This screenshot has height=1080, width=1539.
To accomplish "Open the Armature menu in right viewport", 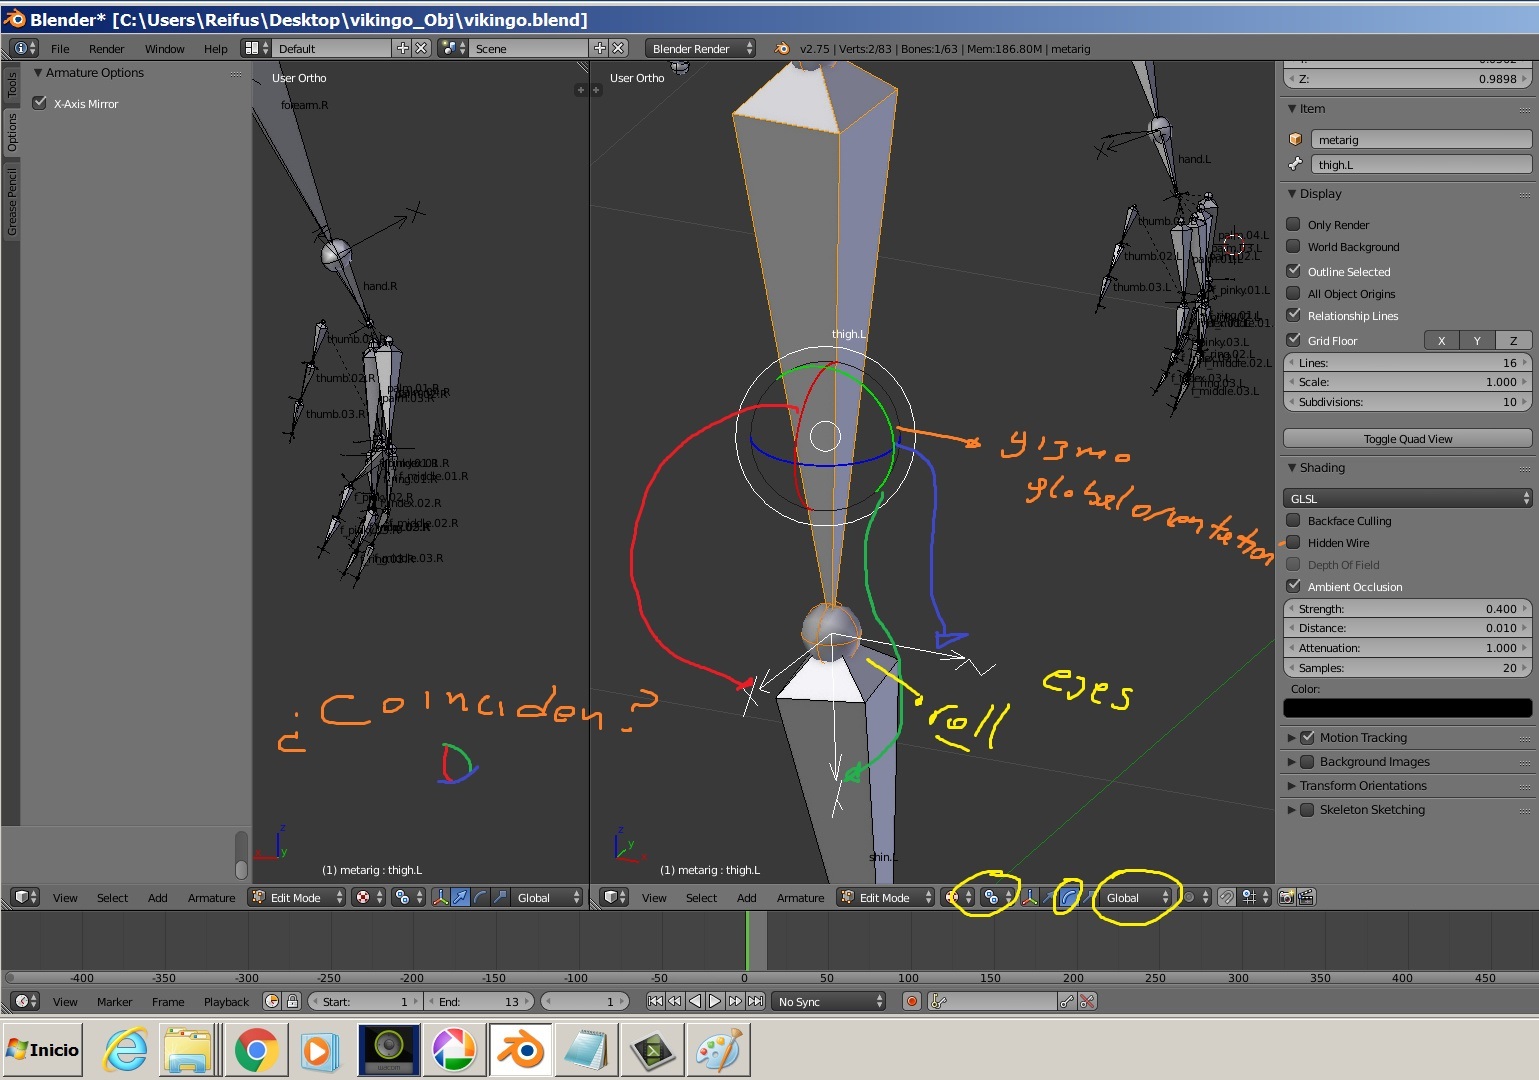I will pos(800,897).
